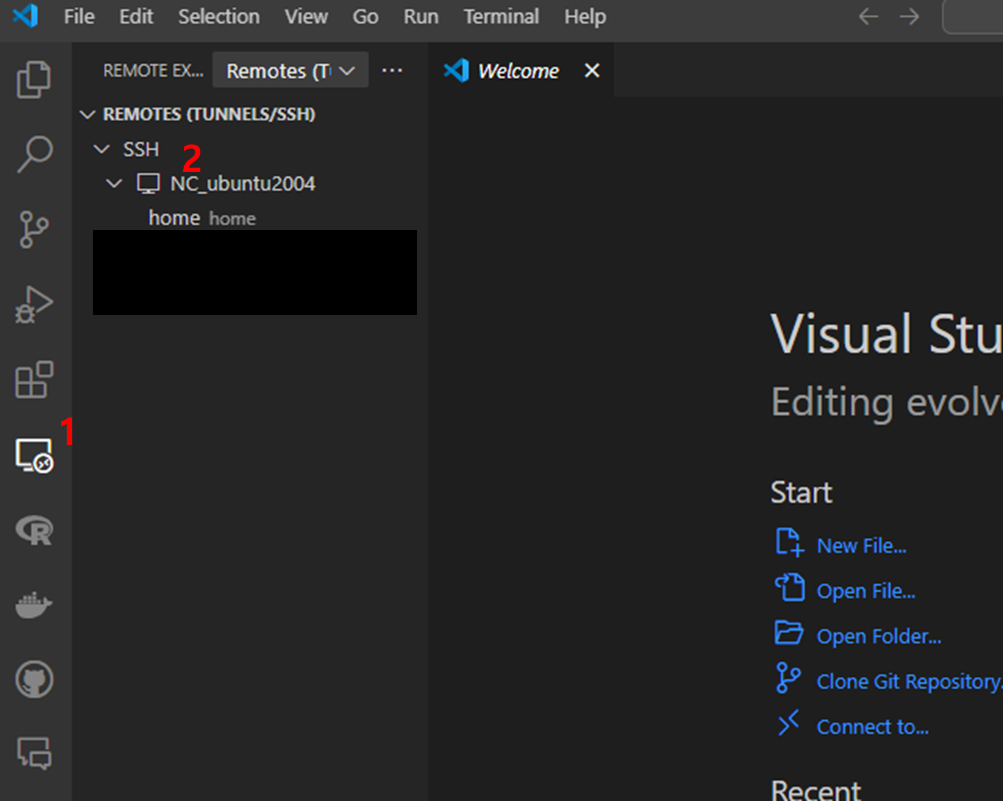Viewport: 1003px width, 801px height.
Task: Collapse the REMOTES (TUNNELS/SSH) section
Action: [87, 115]
